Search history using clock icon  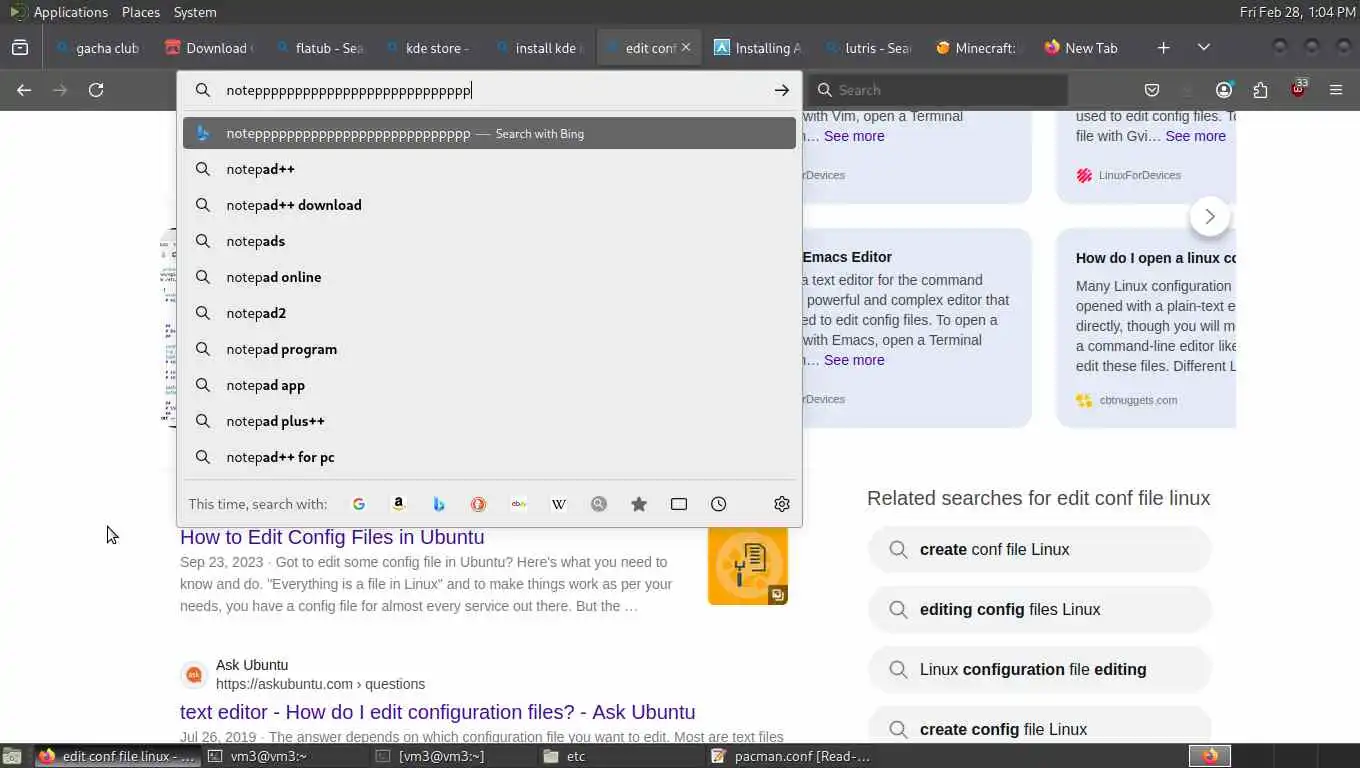tap(719, 504)
